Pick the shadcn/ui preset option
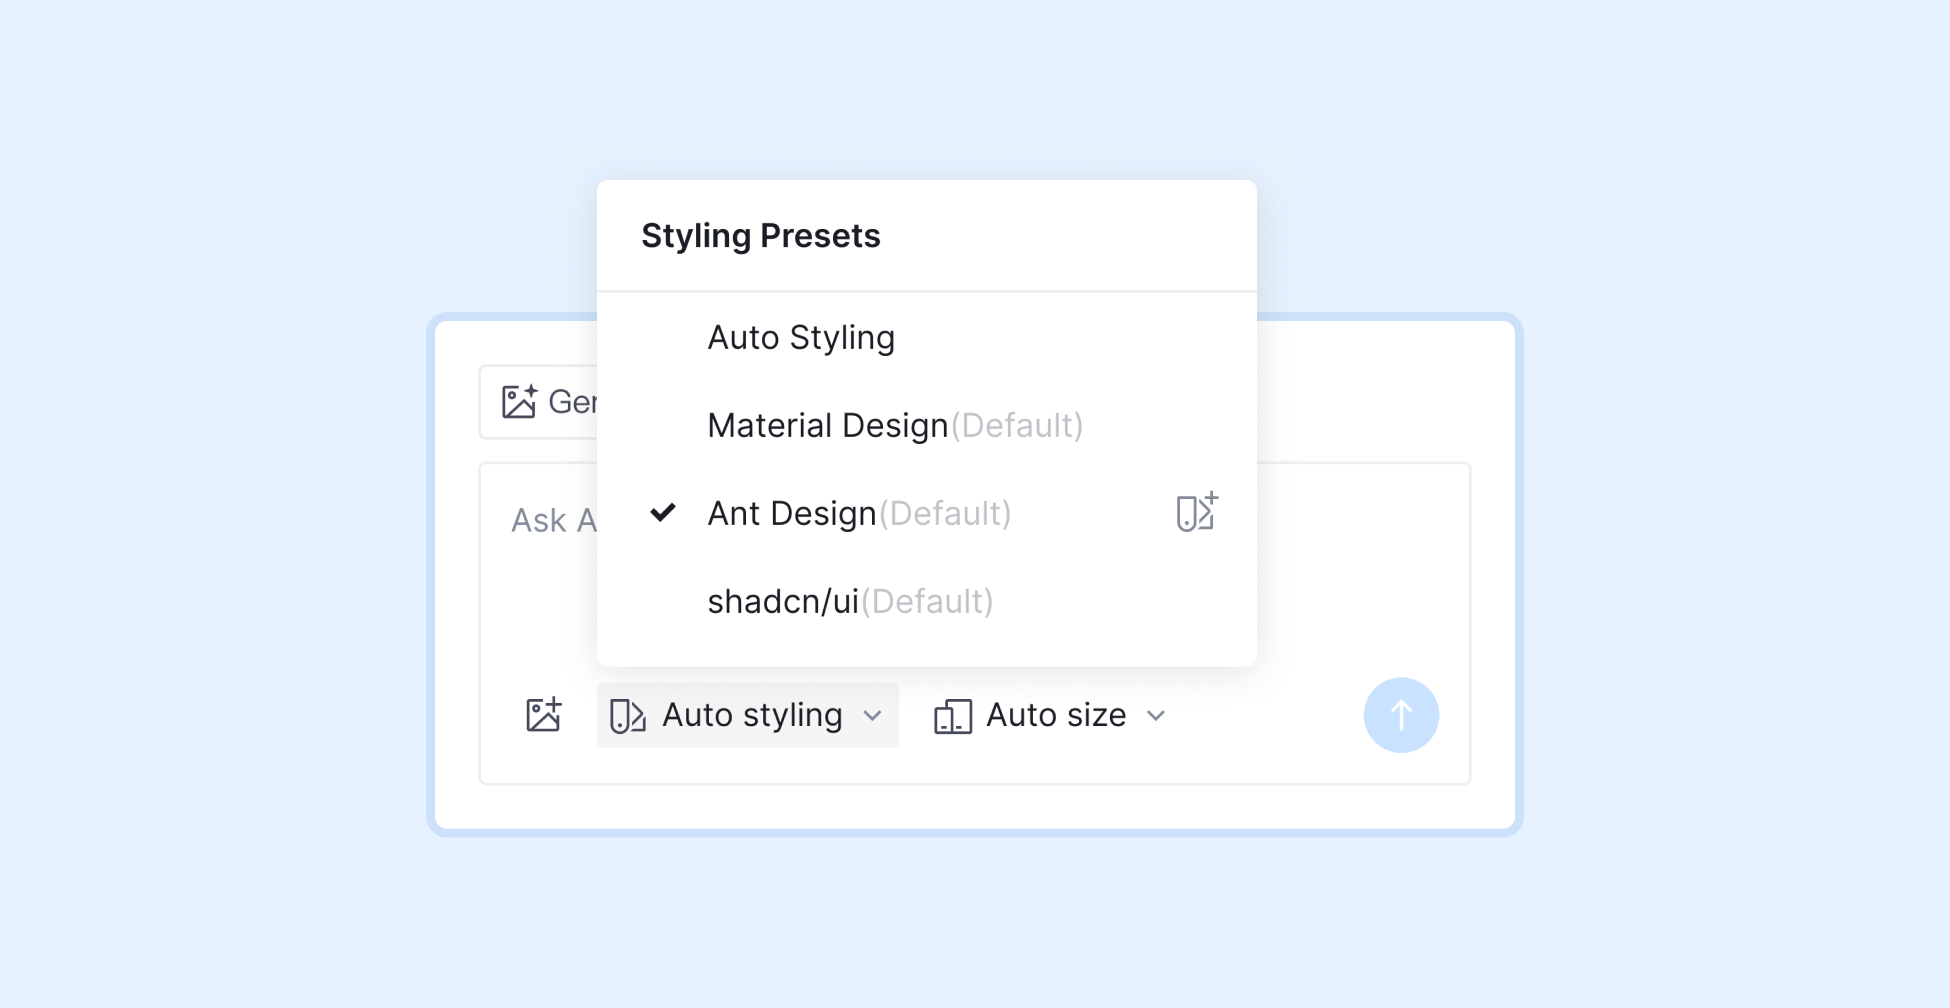This screenshot has height=1008, width=1950. click(783, 602)
